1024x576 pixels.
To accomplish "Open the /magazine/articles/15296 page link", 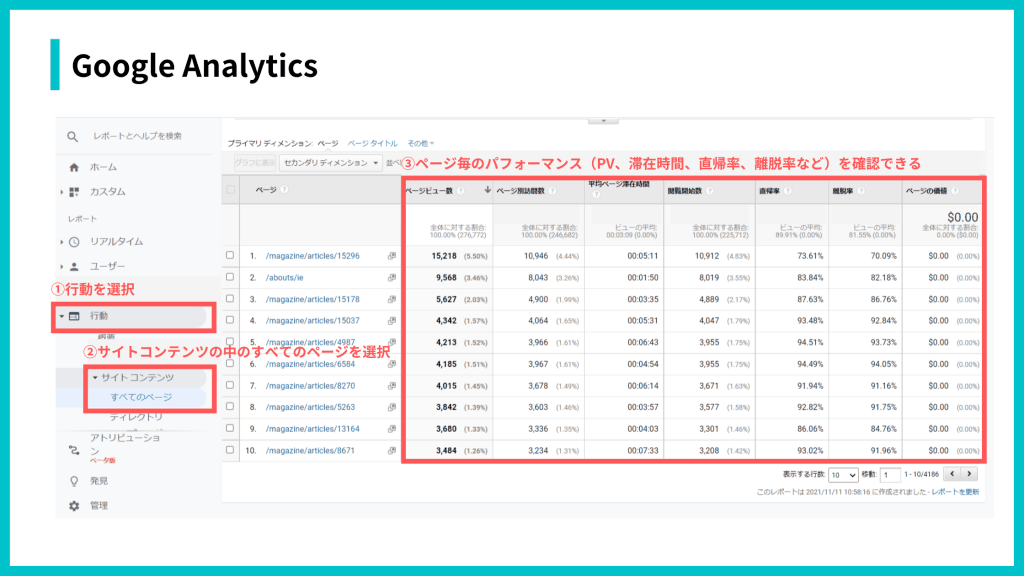I will (x=312, y=256).
